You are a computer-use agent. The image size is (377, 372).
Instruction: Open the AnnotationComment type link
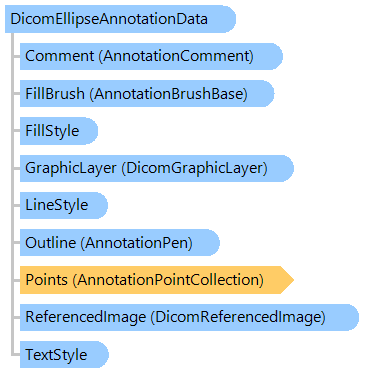(x=176, y=56)
